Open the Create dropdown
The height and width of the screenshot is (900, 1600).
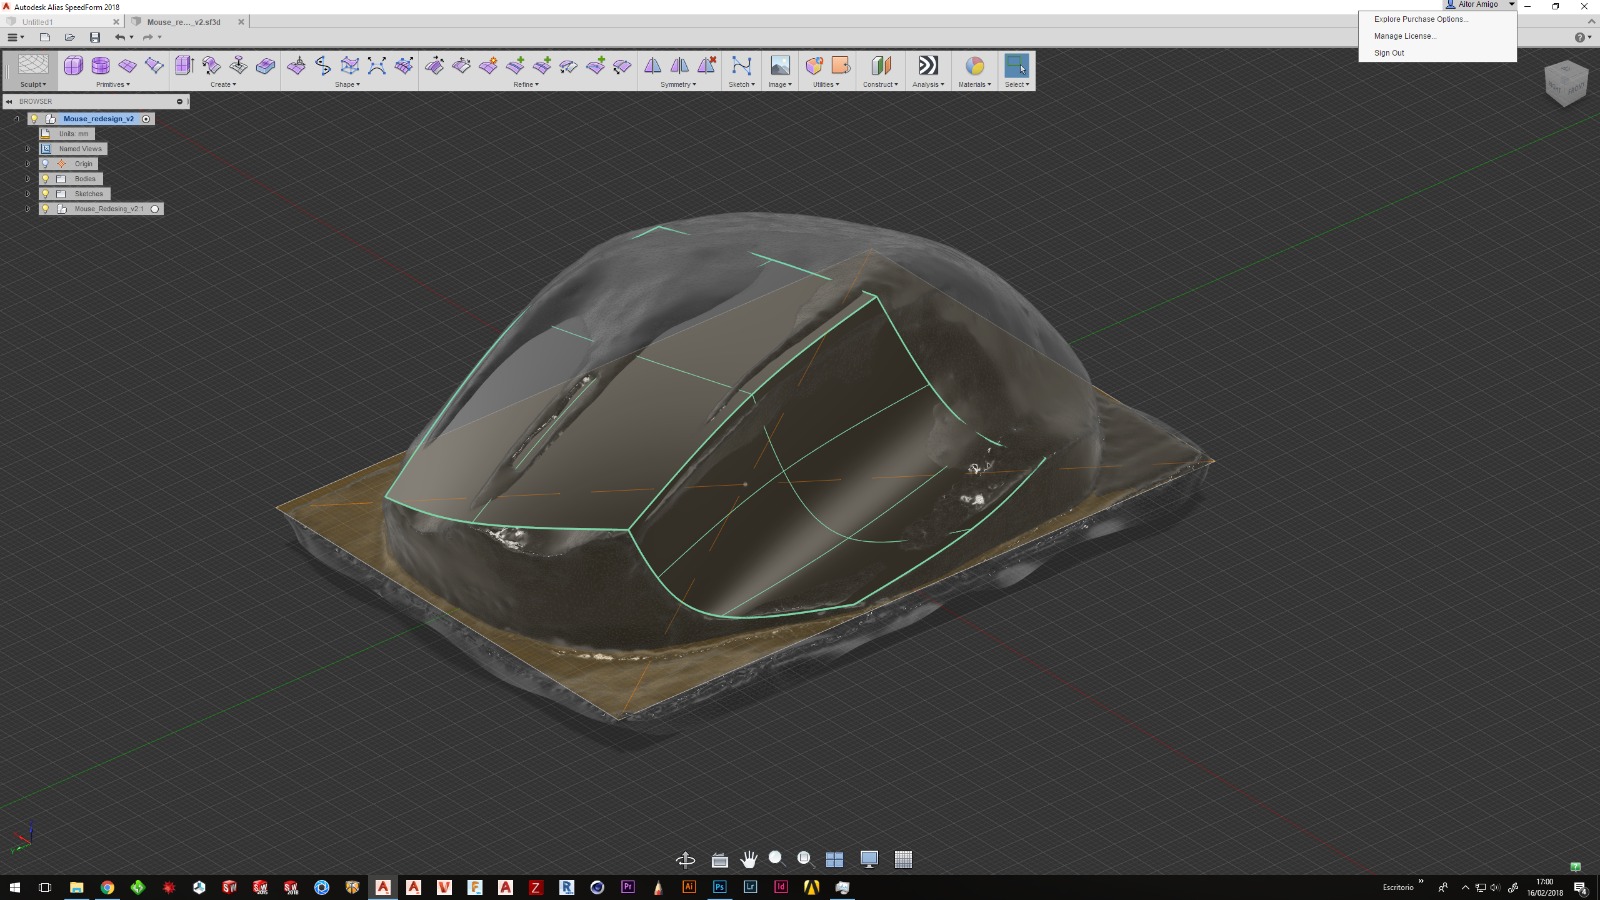coord(223,84)
